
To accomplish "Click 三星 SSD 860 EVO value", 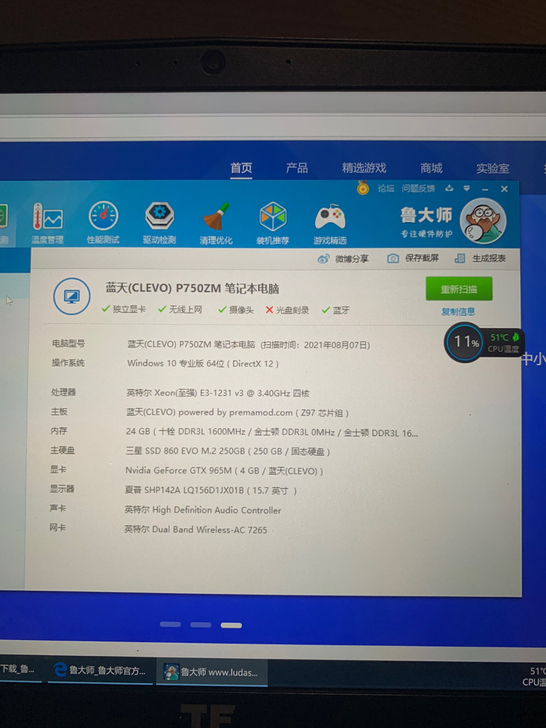I will (x=228, y=451).
